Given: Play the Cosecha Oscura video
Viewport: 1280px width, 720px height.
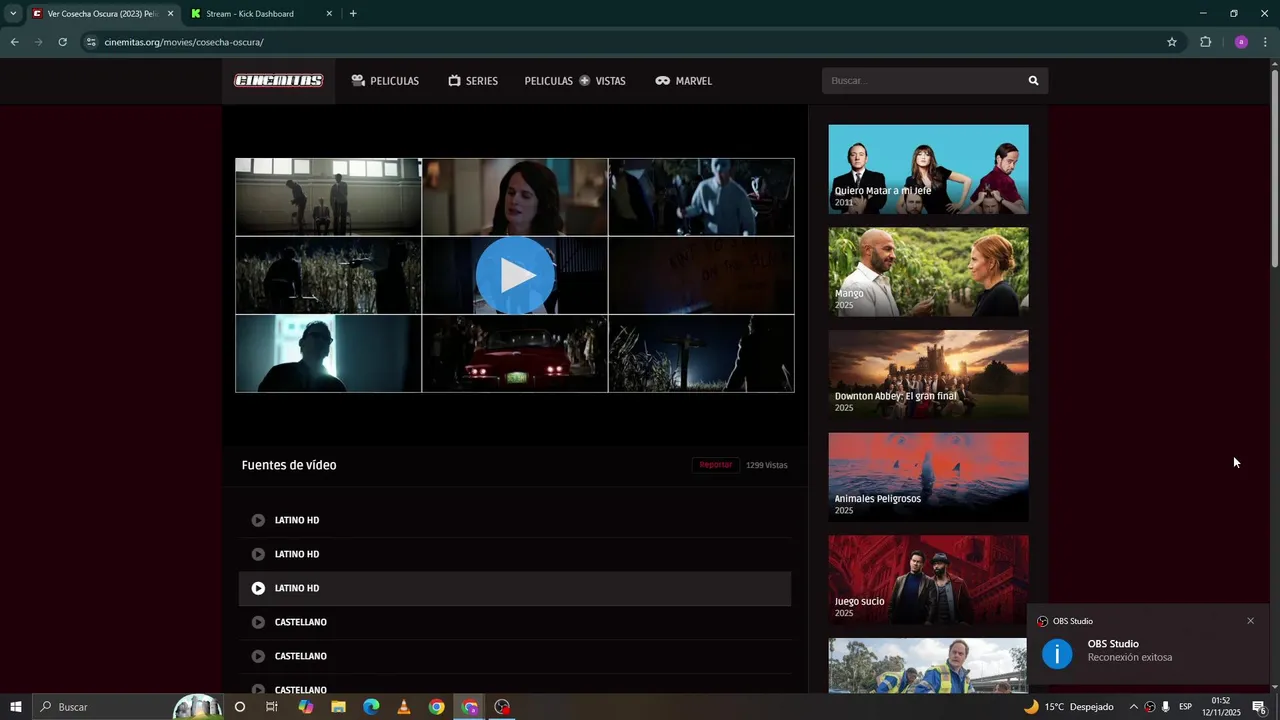Looking at the screenshot, I should [515, 275].
